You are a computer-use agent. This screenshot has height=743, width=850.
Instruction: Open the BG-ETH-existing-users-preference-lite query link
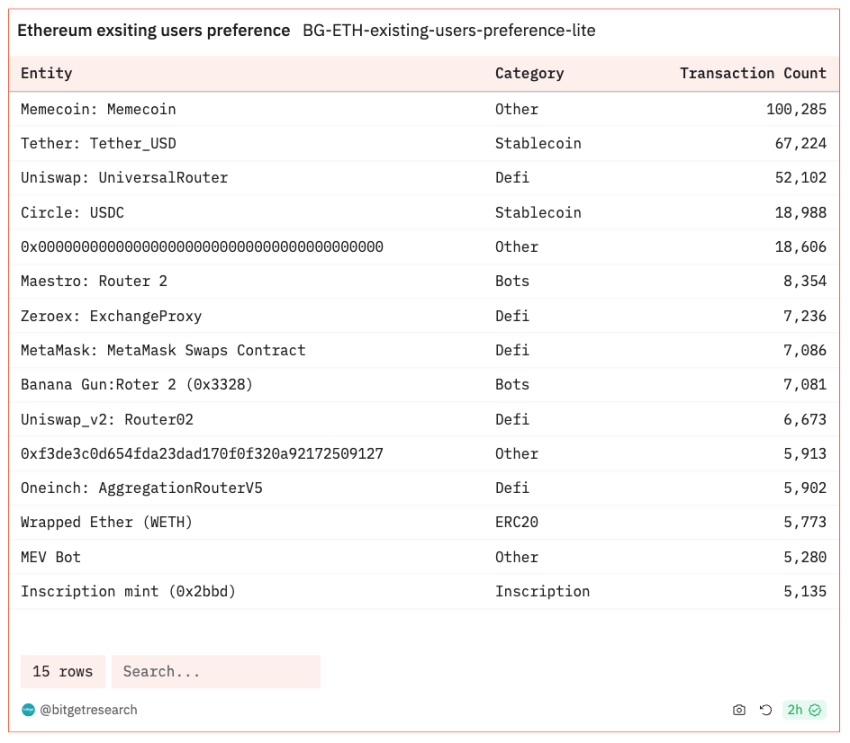point(449,31)
